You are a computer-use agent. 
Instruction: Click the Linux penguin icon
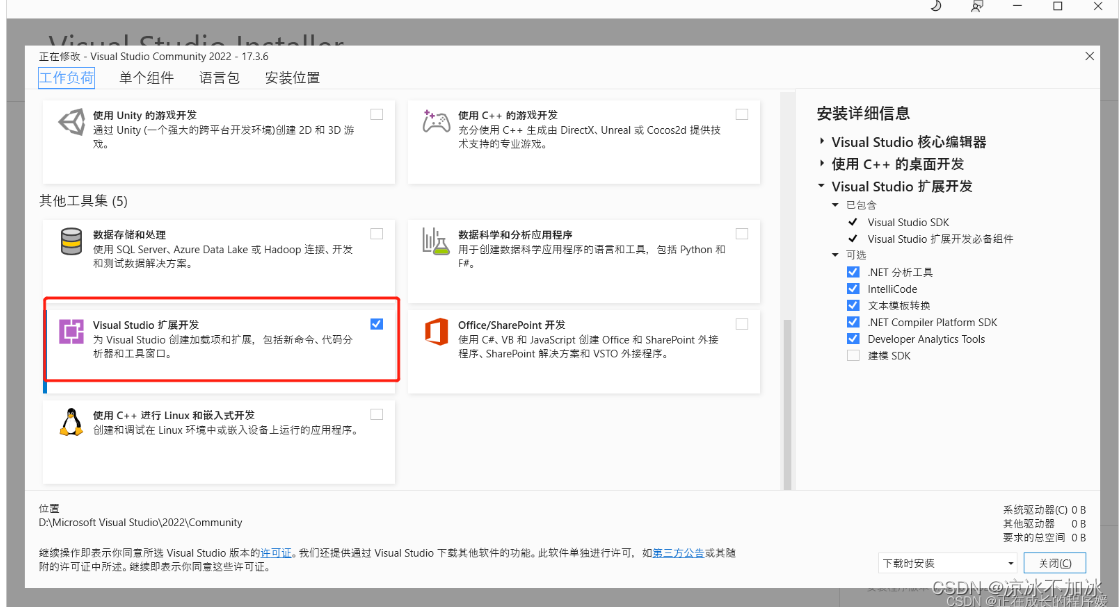[x=71, y=422]
